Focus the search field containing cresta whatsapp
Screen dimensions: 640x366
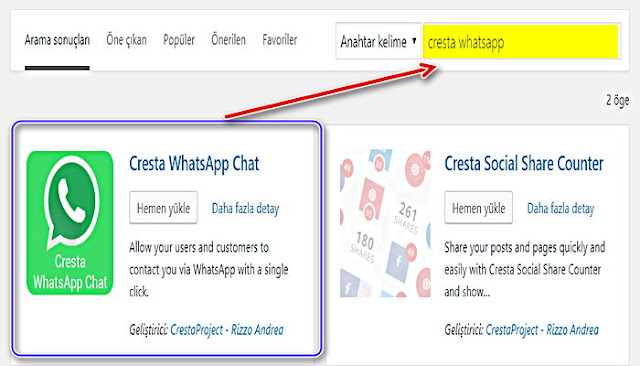tap(521, 42)
